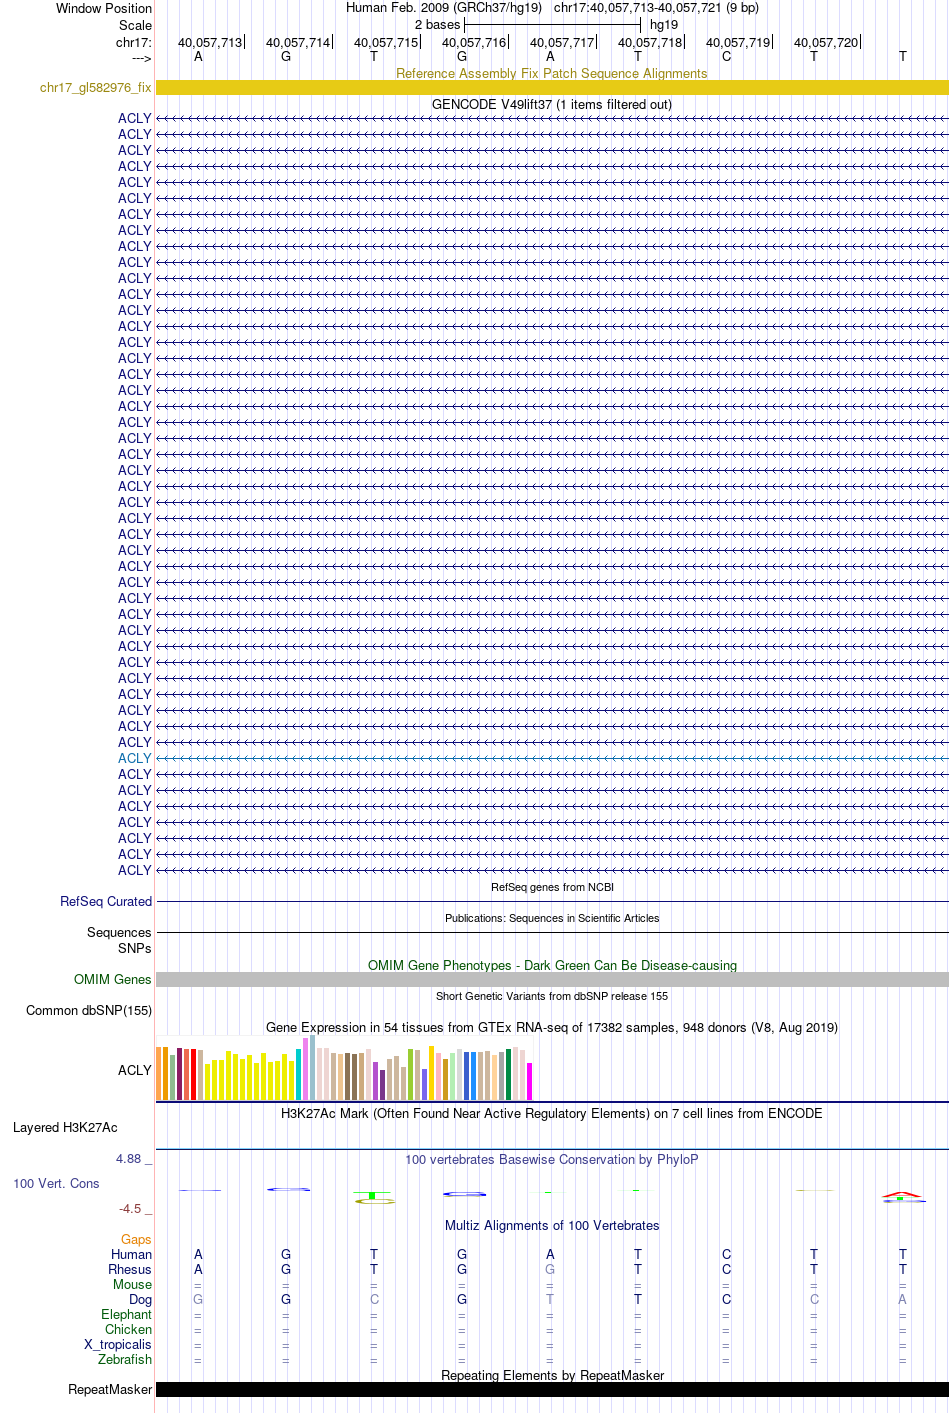Click the Window Position label
The image size is (950, 1413).
tap(104, 8)
